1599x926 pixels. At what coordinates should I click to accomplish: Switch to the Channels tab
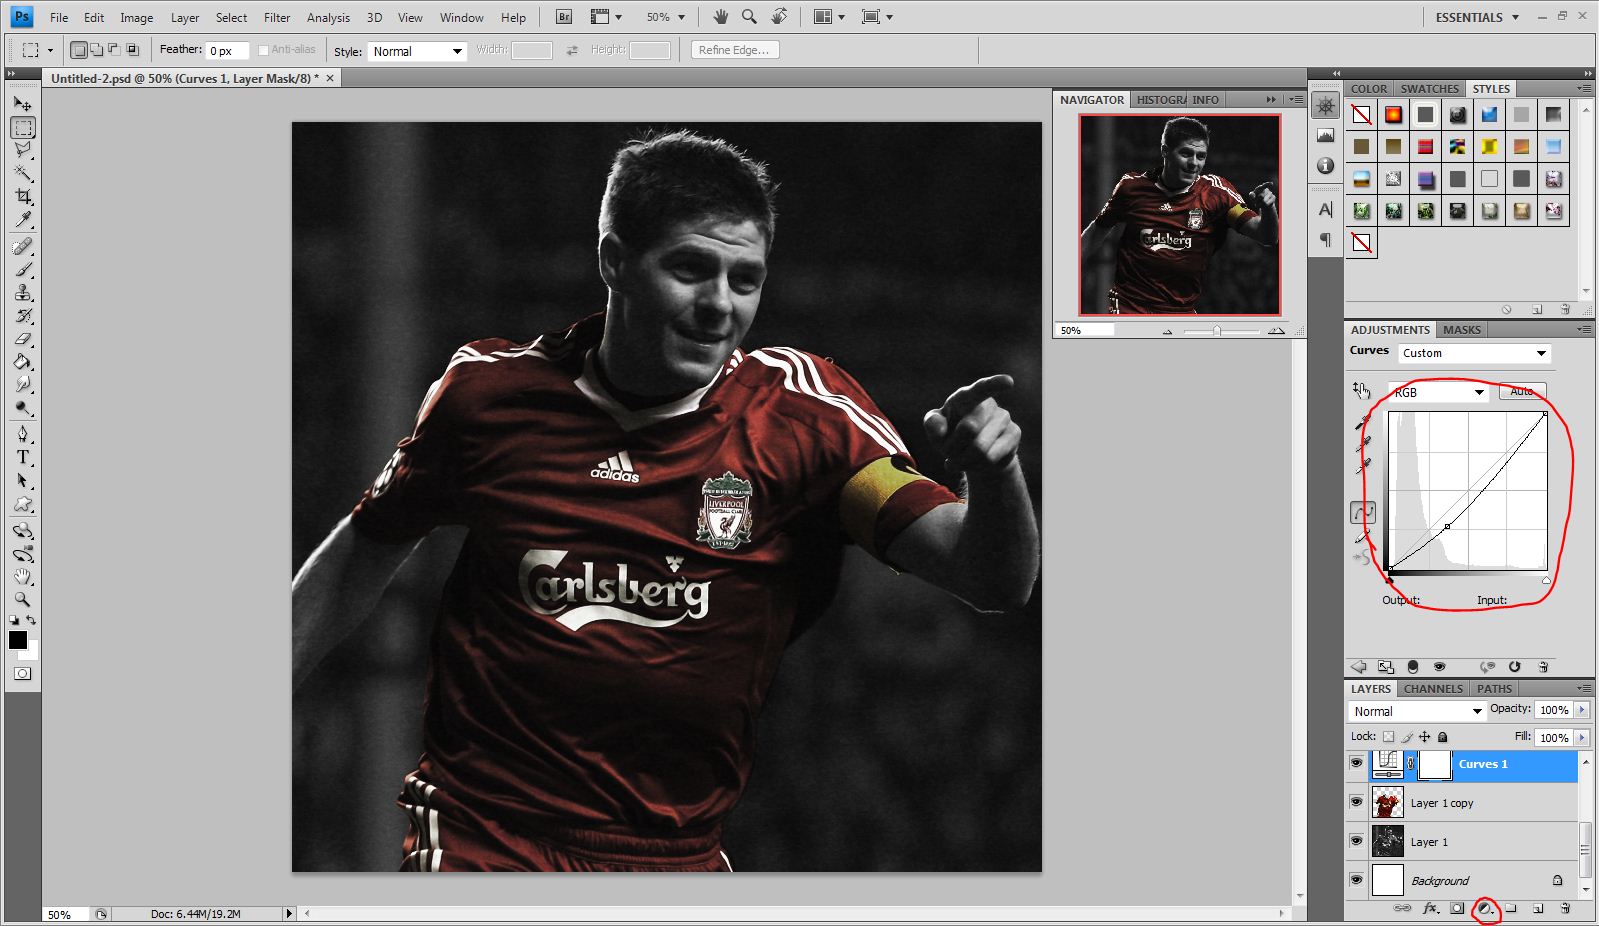coord(1433,688)
